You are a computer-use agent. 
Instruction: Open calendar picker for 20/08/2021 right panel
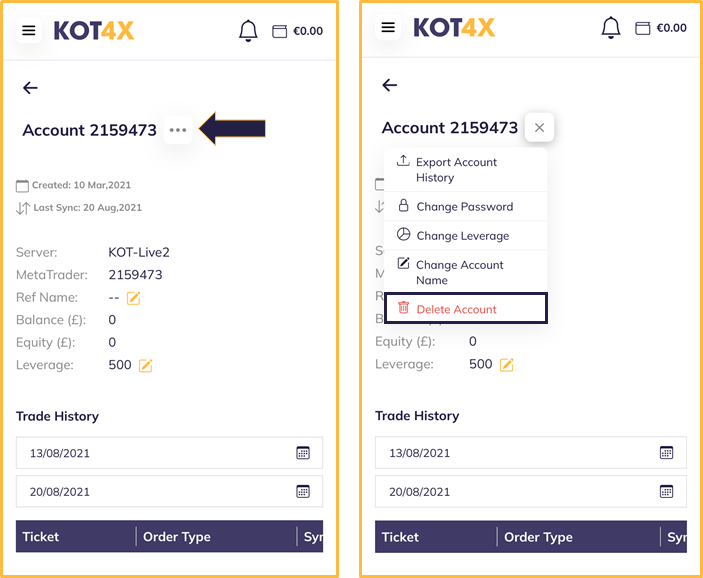pos(666,492)
